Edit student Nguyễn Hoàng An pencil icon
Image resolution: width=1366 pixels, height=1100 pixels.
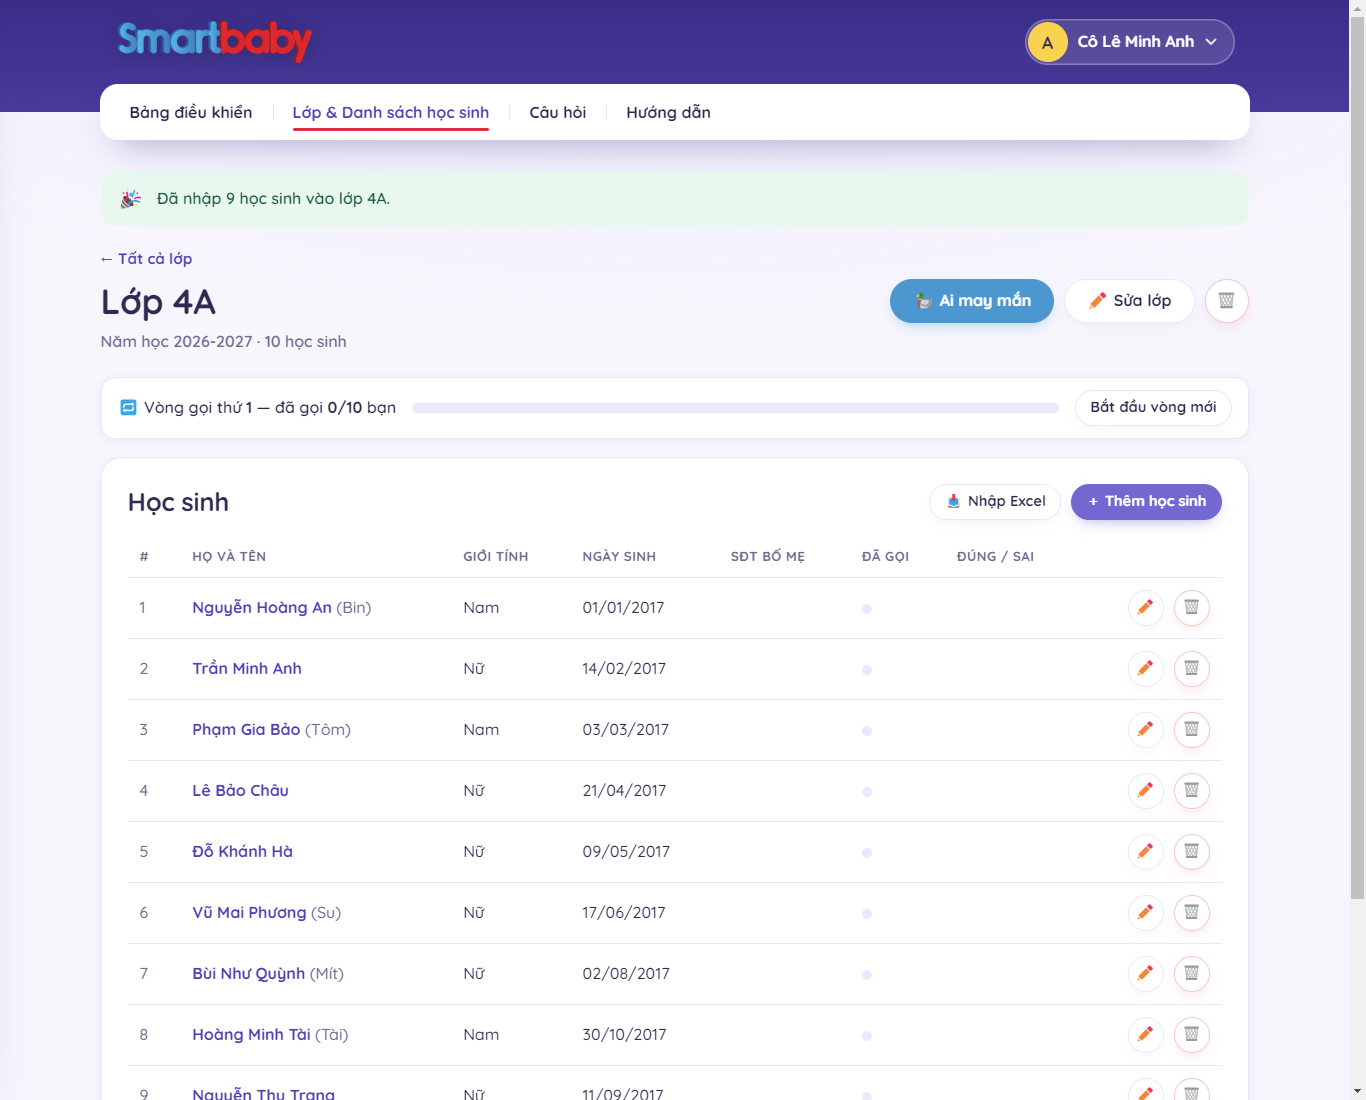tap(1145, 608)
